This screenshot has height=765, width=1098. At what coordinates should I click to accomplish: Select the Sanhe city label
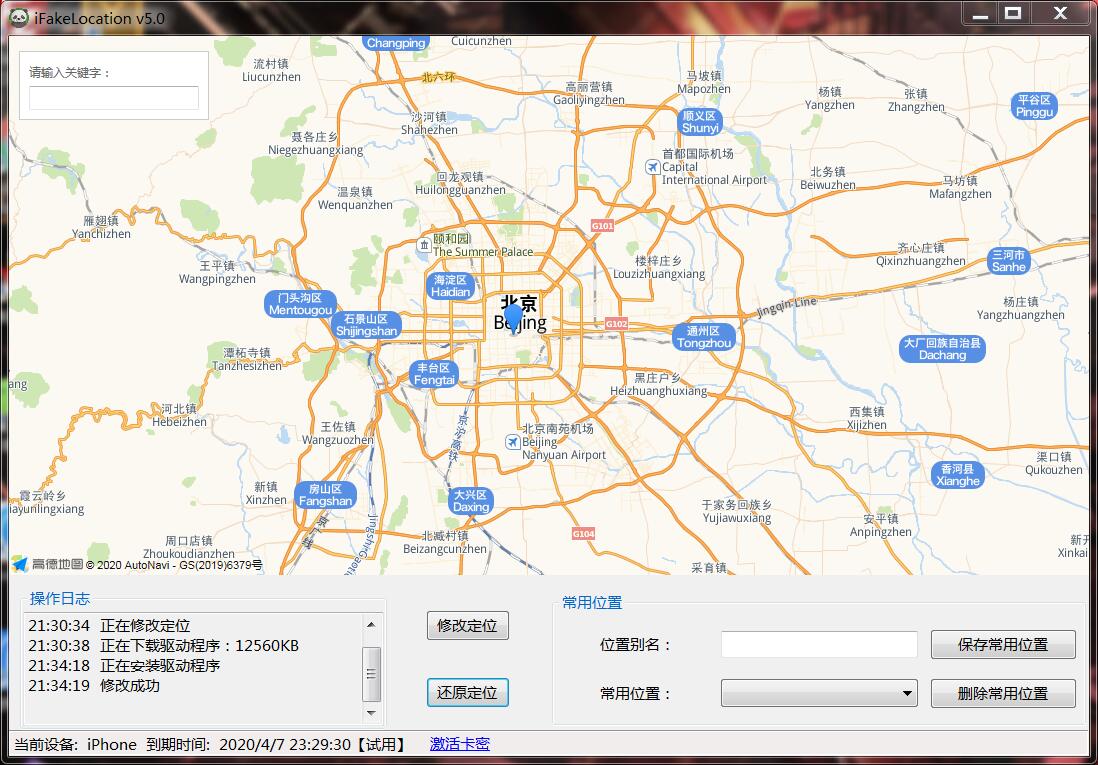1008,261
